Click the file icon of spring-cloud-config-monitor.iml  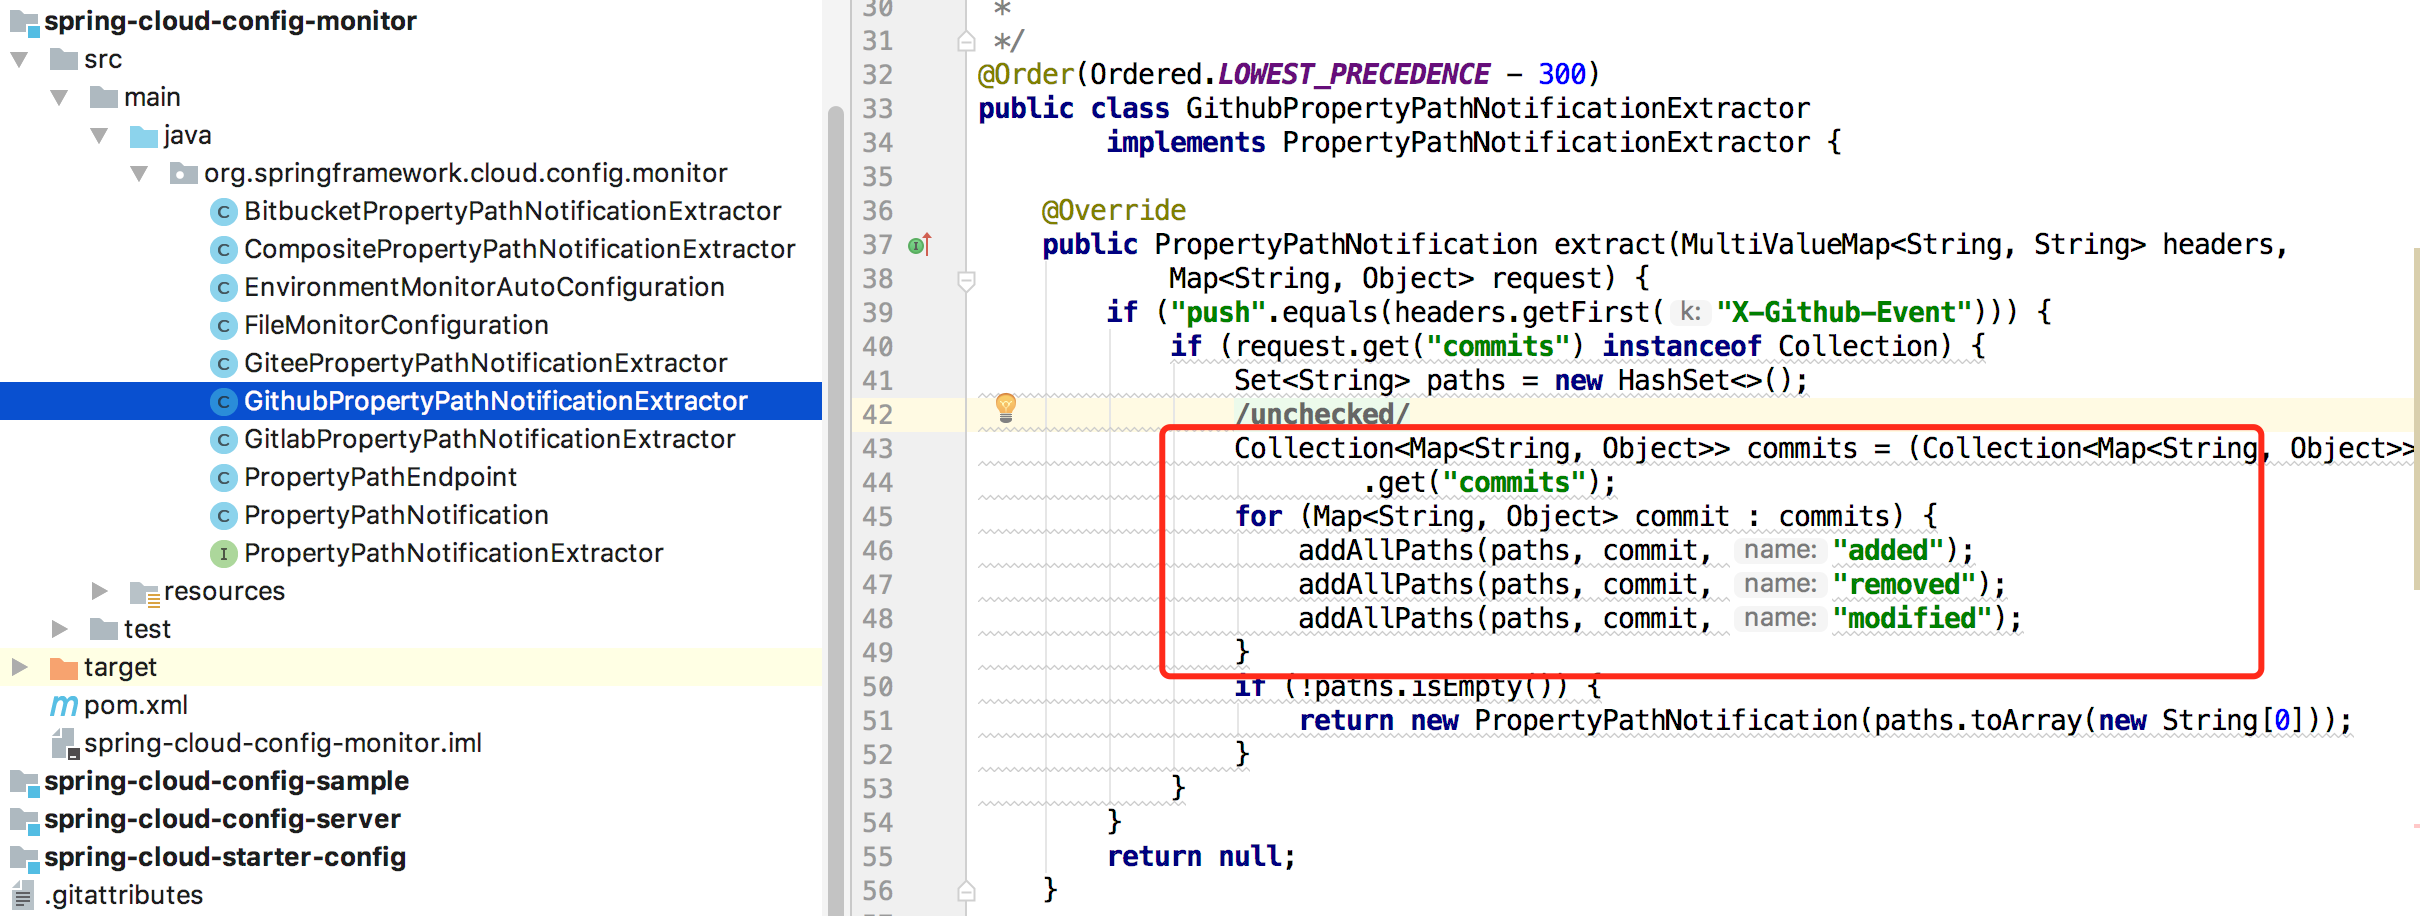64,743
